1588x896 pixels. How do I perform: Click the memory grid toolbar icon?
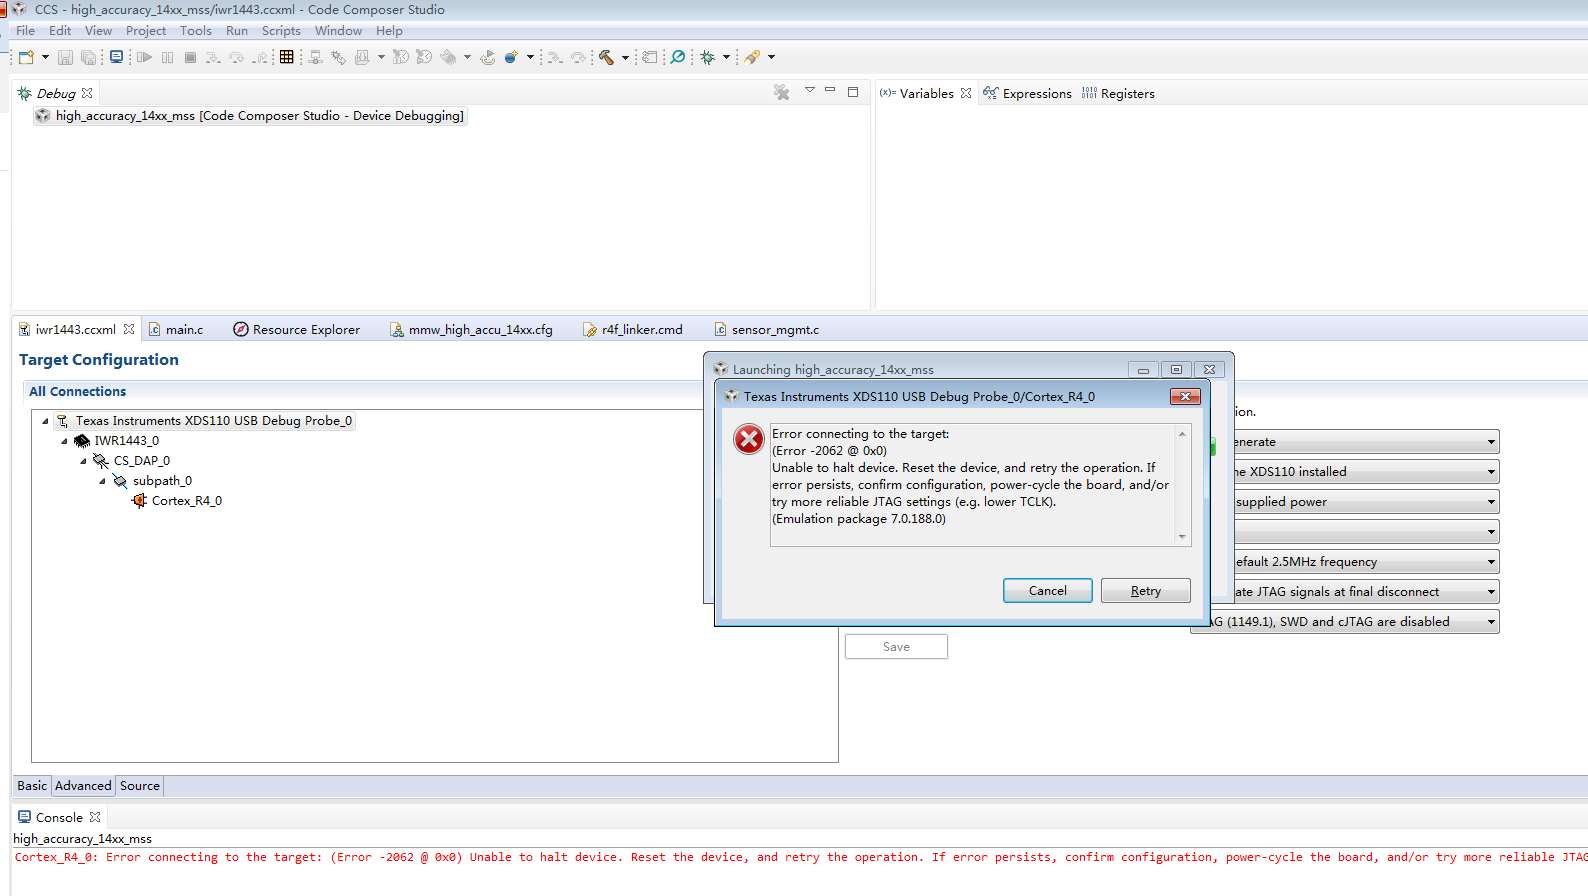pyautogui.click(x=287, y=57)
